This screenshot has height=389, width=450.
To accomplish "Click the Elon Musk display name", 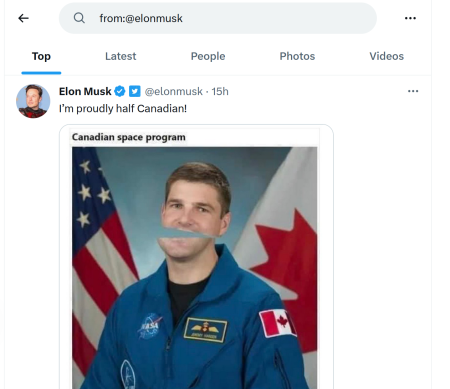I will 85,91.
